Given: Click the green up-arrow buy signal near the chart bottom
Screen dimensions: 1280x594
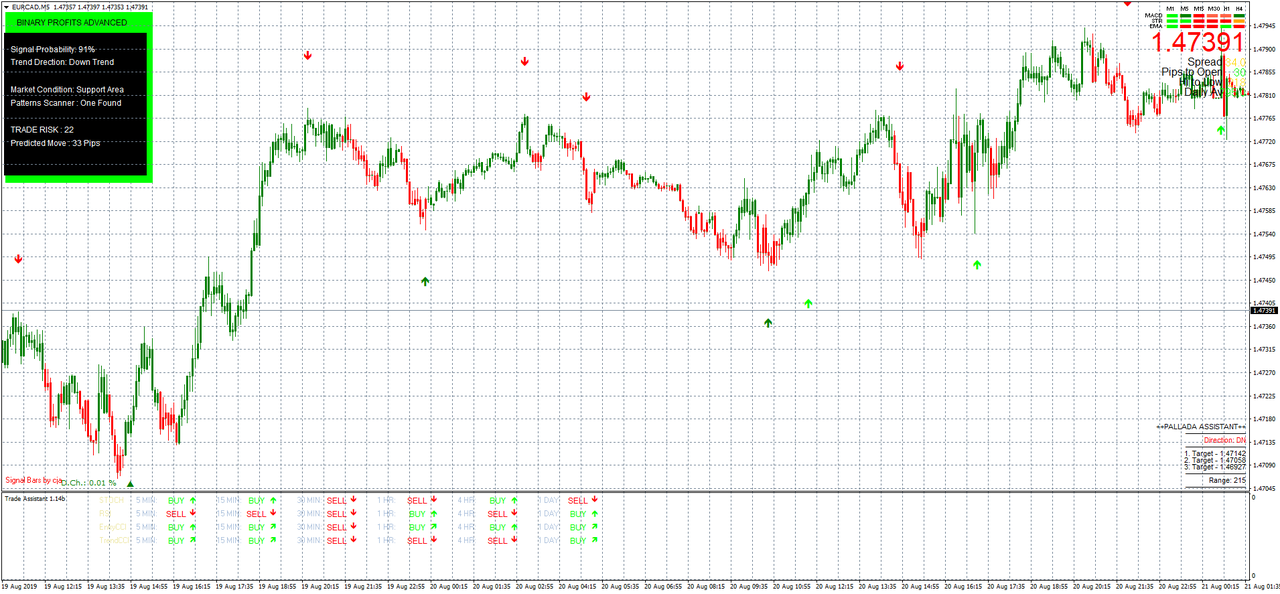Looking at the screenshot, I should 768,322.
